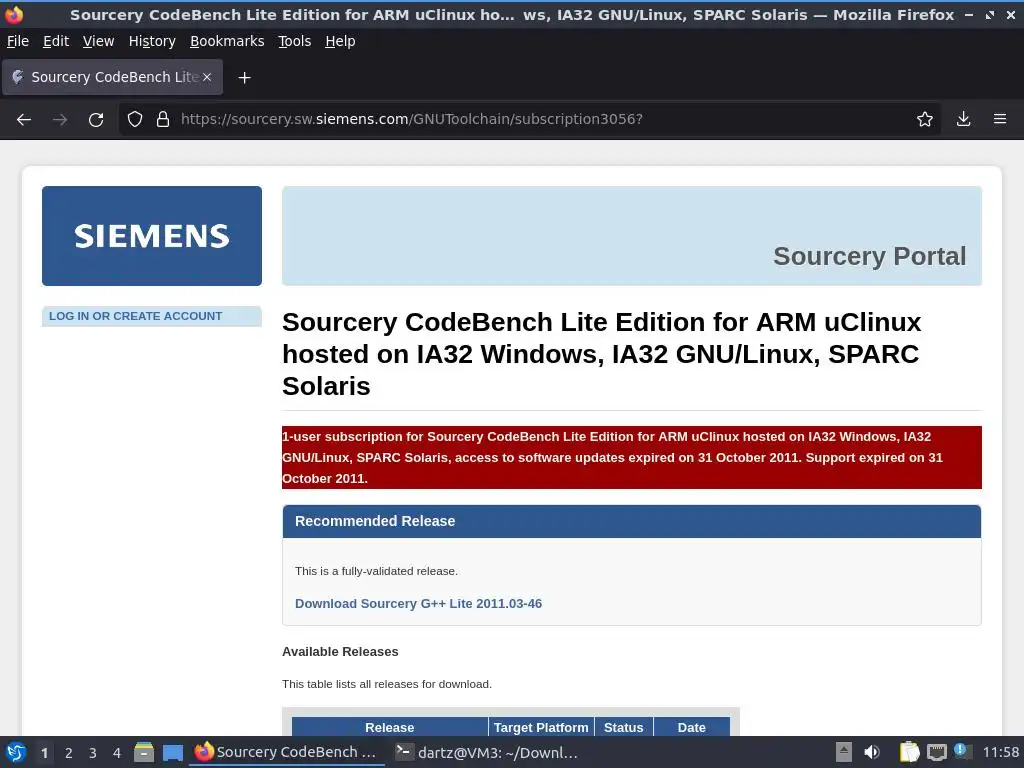Viewport: 1024px width, 768px height.
Task: Click the Date column header
Action: [x=691, y=727]
